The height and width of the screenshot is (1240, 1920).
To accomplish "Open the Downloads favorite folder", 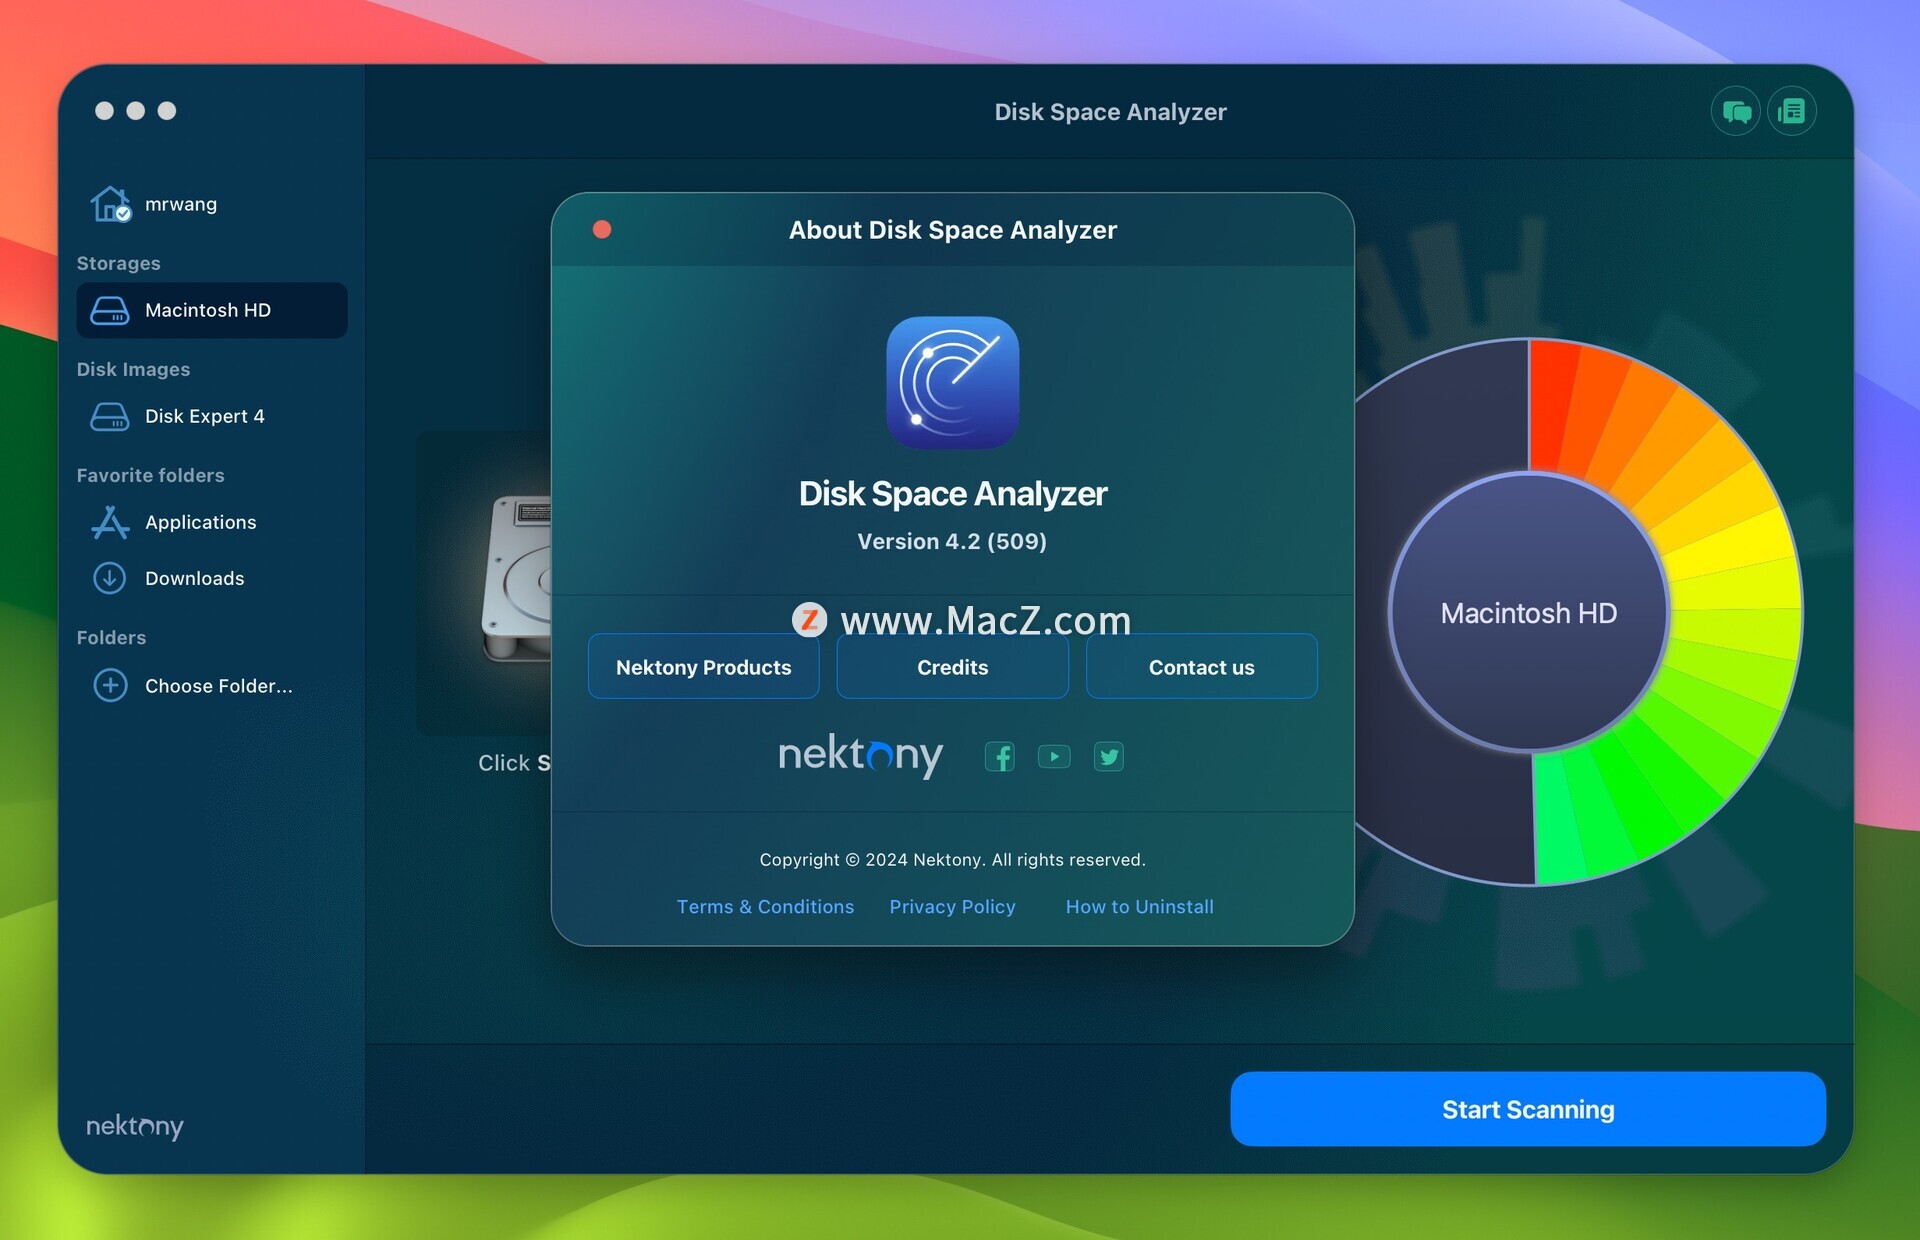I will click(x=212, y=578).
